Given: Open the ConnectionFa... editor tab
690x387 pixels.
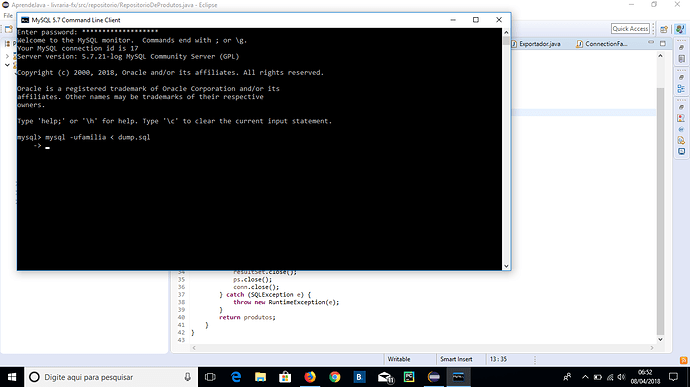Looking at the screenshot, I should point(602,44).
